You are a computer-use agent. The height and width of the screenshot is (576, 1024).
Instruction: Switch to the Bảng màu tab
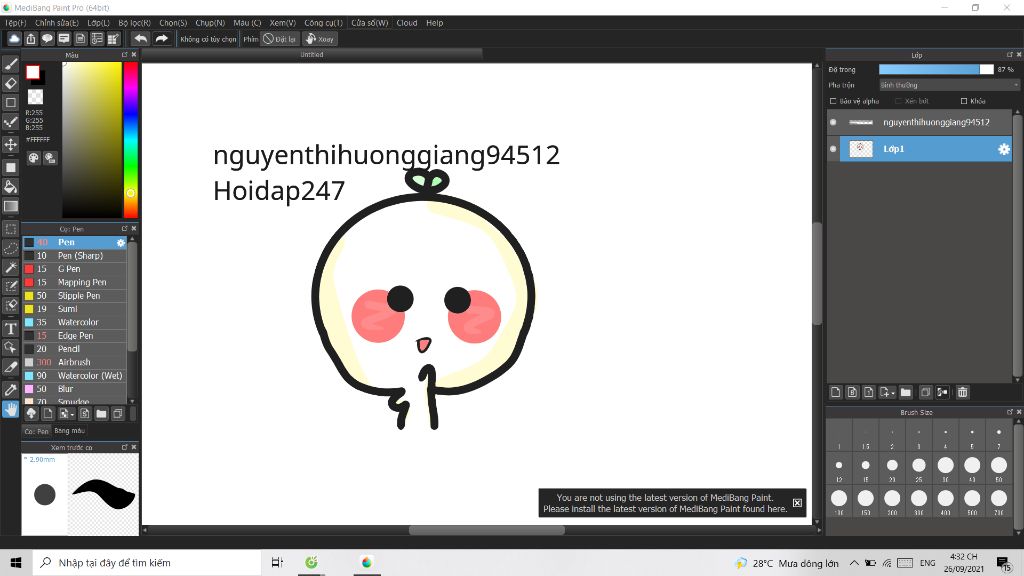[x=70, y=431]
